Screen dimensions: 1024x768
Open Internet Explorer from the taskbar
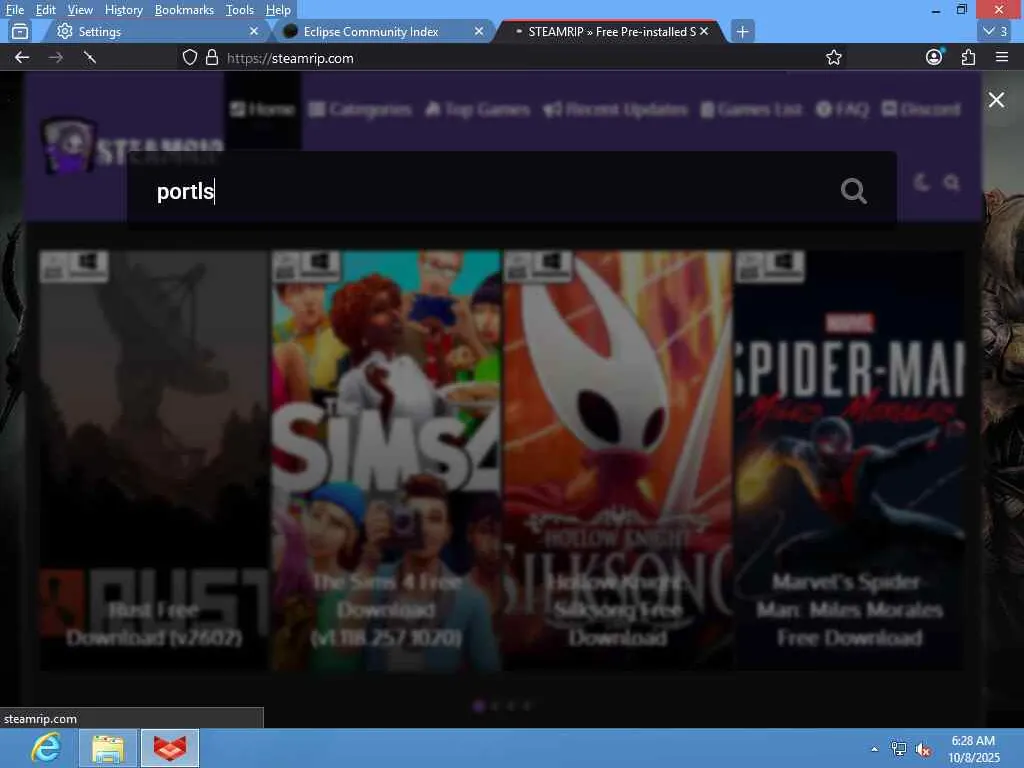pos(46,748)
